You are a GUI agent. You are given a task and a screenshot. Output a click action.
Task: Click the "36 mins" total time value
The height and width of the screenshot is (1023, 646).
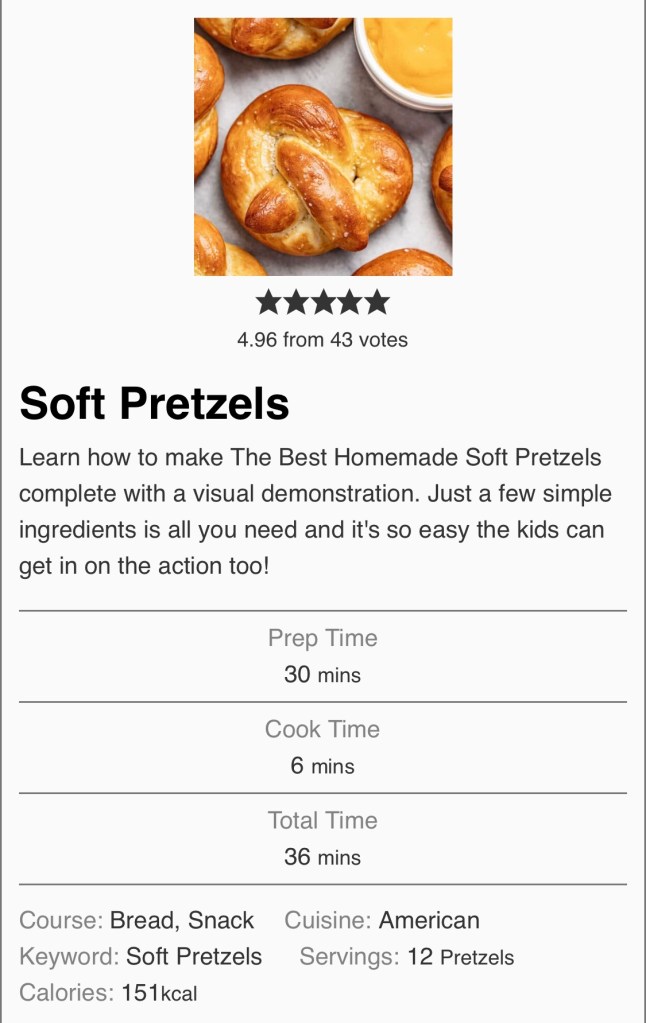tap(322, 857)
